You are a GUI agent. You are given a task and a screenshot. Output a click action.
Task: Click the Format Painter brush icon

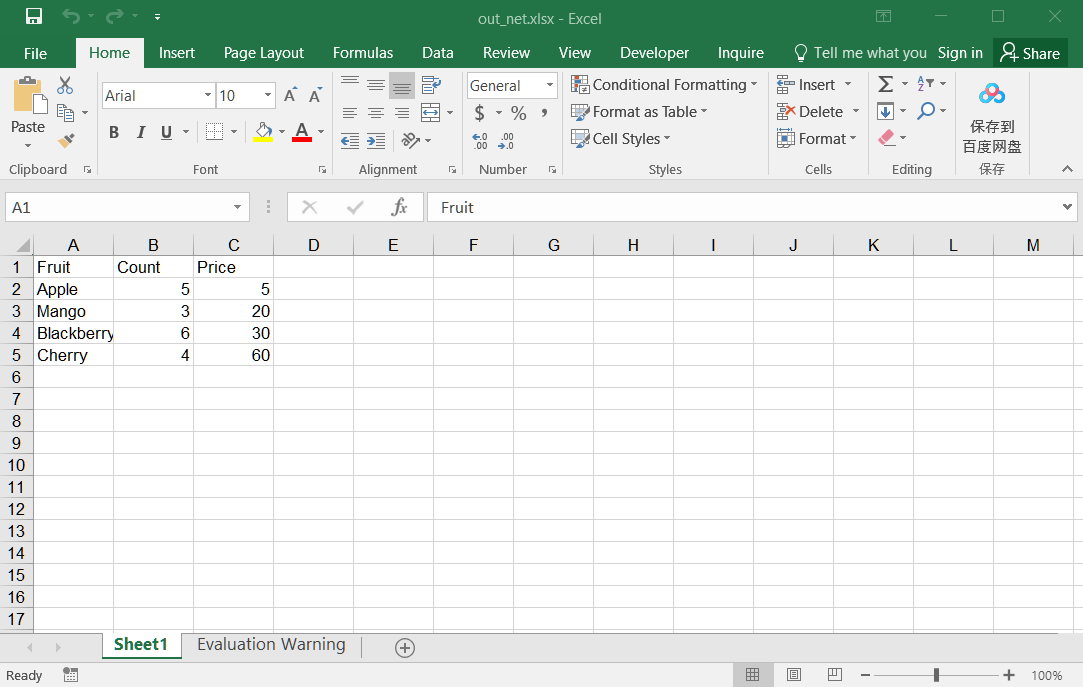[66, 141]
